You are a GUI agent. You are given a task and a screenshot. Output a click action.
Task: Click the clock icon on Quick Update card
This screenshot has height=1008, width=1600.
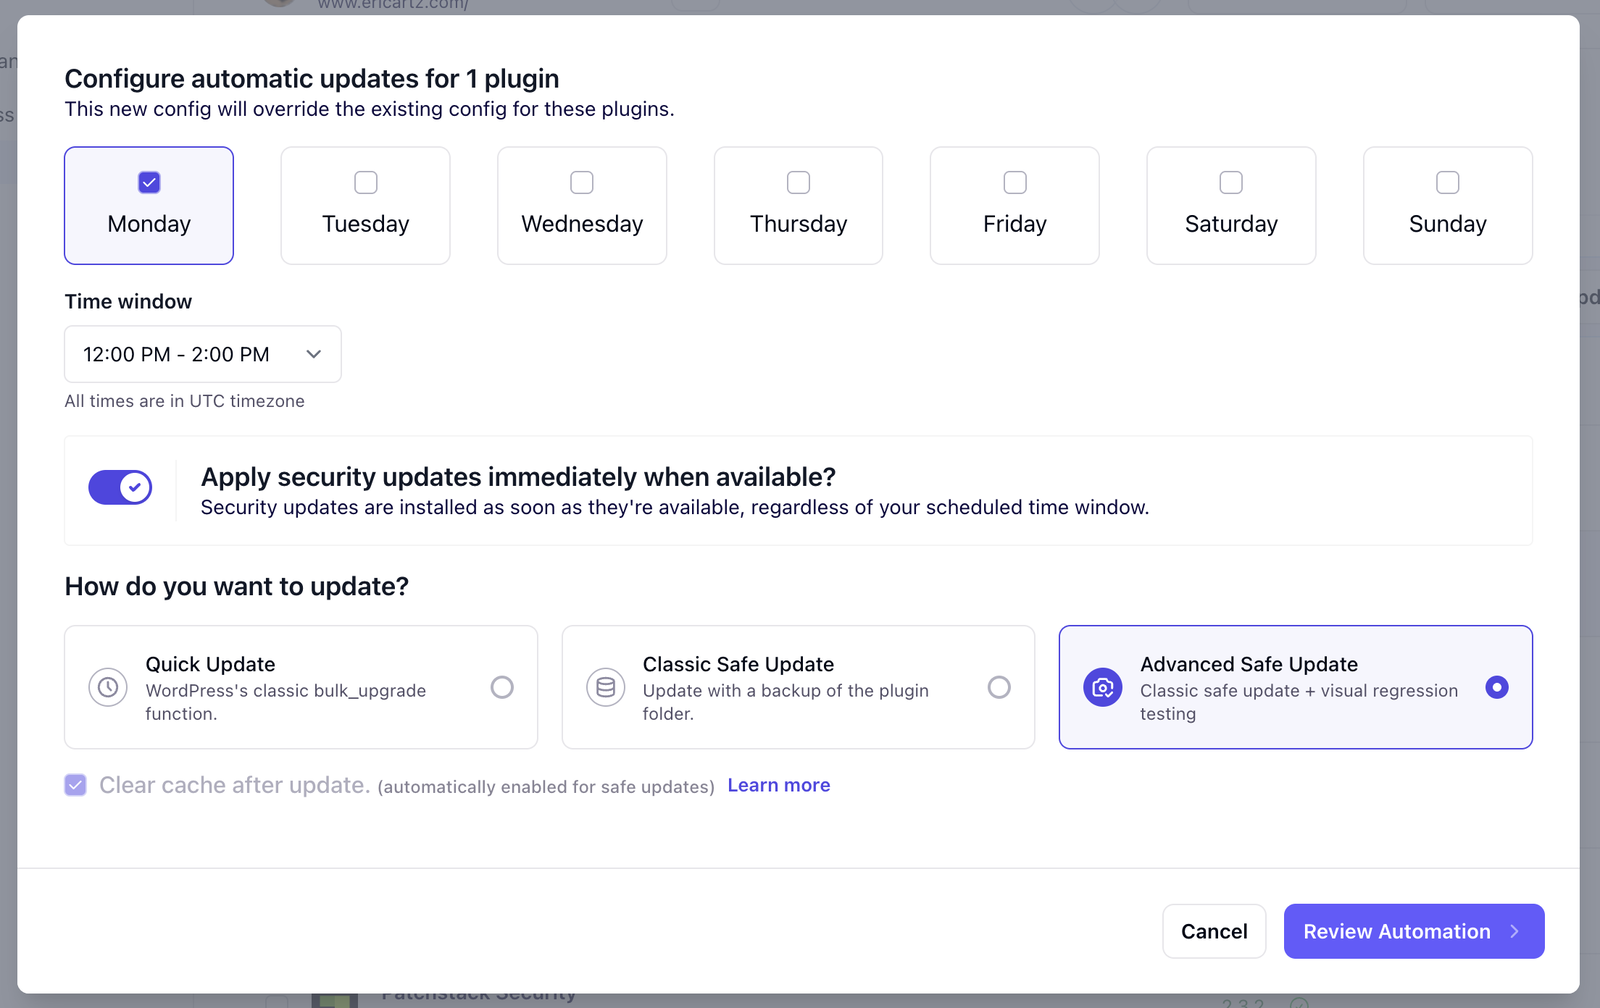click(108, 687)
